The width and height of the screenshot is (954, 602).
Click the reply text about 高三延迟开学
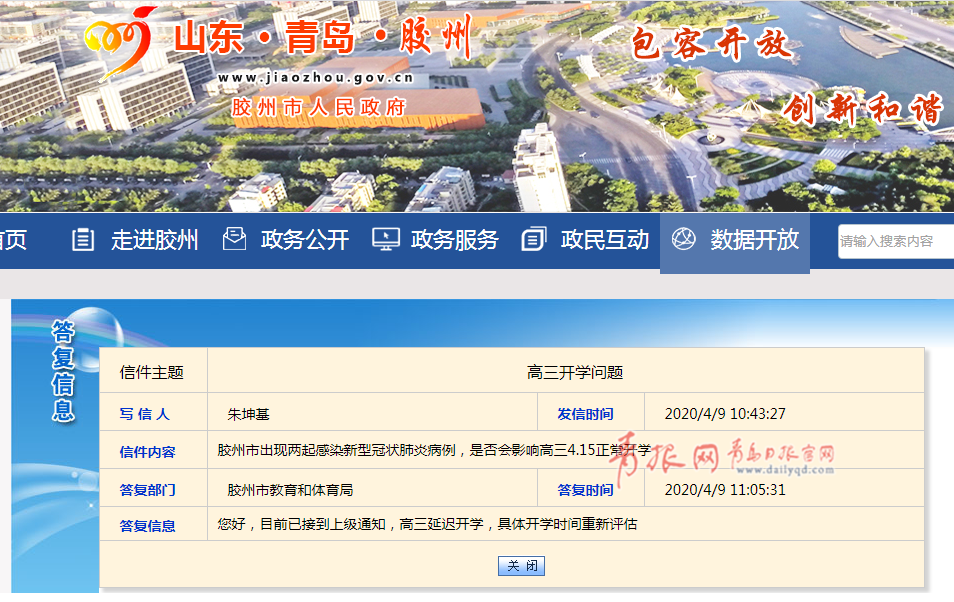pos(427,524)
